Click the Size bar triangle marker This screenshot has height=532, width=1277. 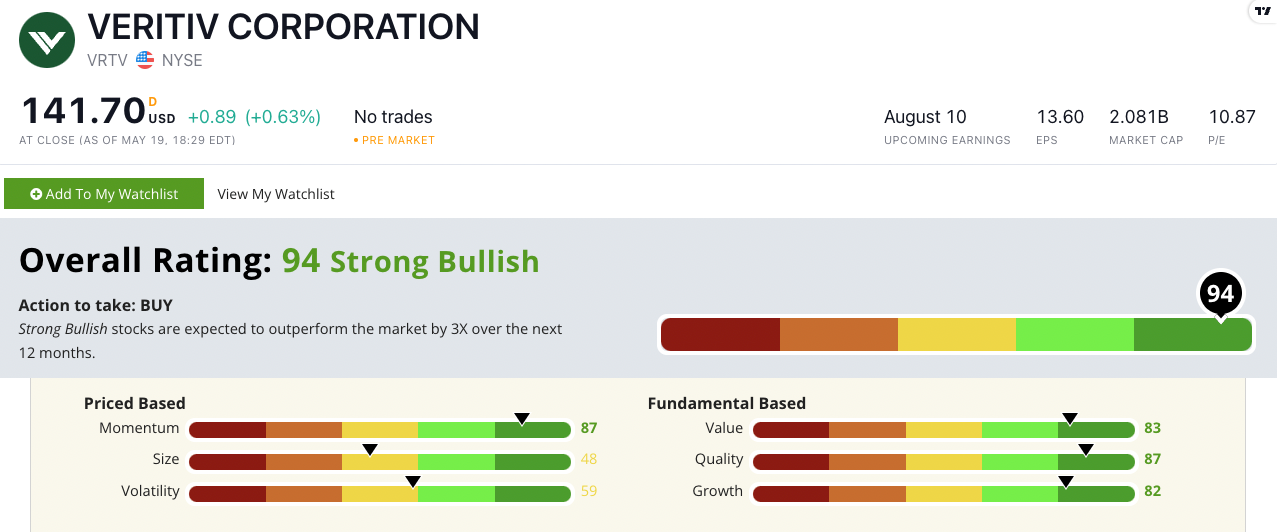pyautogui.click(x=370, y=449)
